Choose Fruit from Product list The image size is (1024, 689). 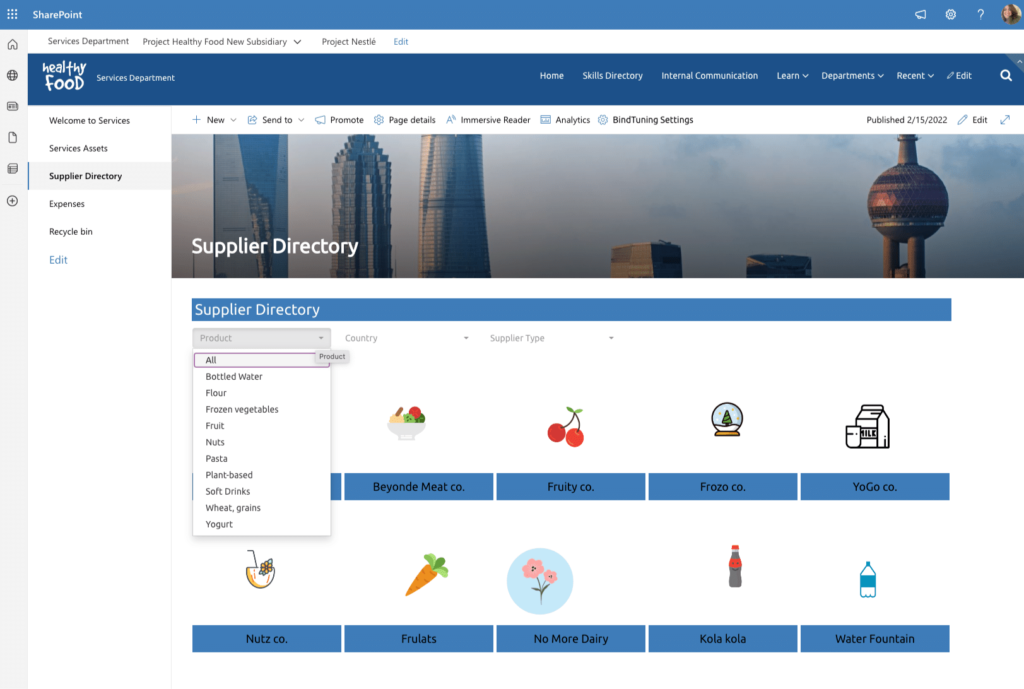pyautogui.click(x=261, y=425)
